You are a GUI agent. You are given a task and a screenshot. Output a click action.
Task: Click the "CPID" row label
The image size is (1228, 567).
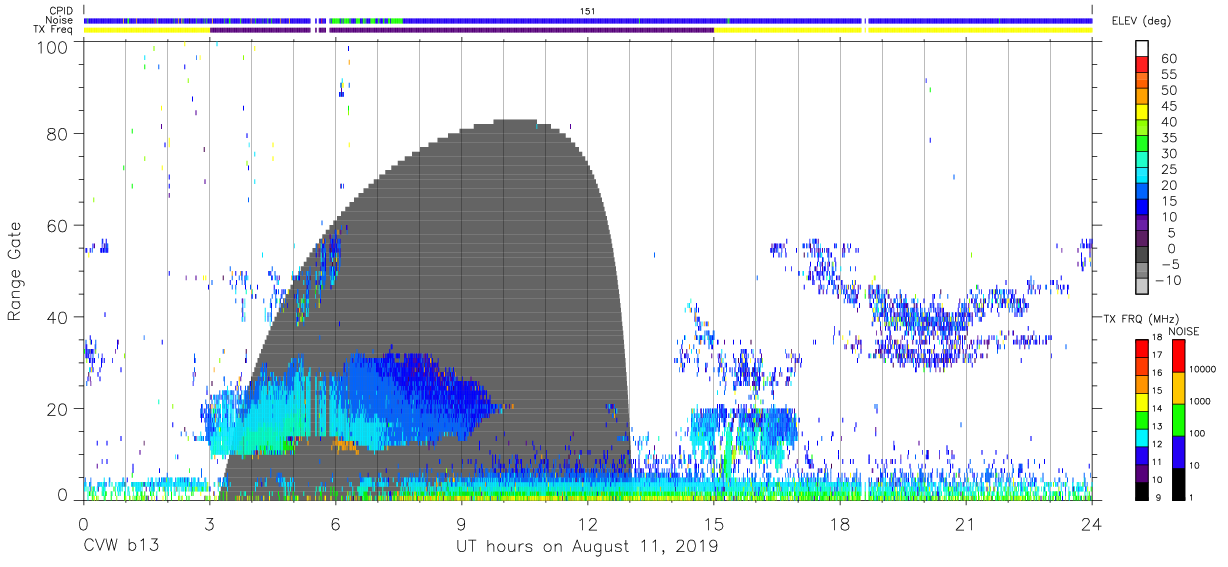[x=60, y=11]
